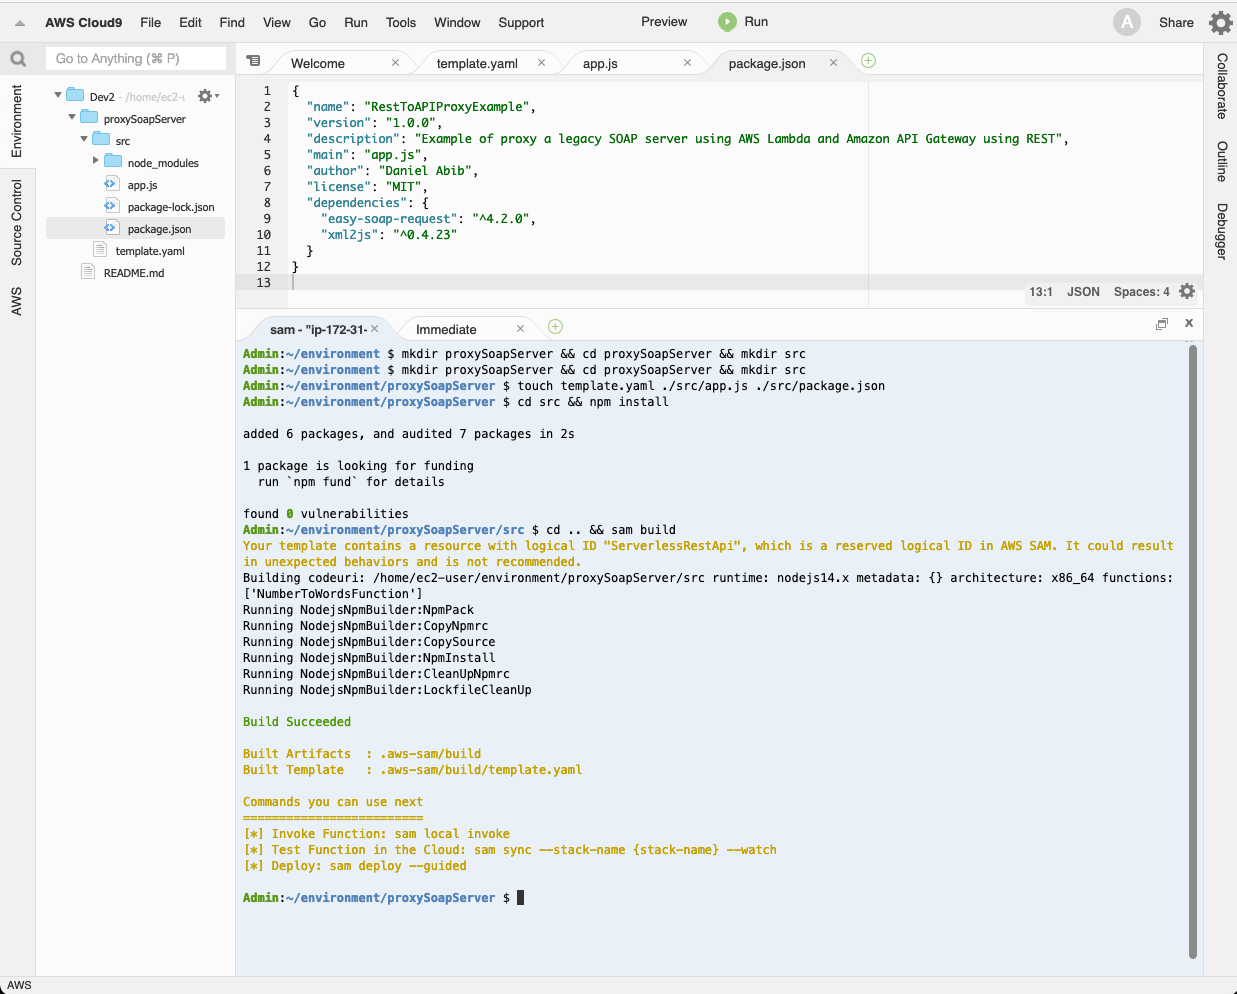Collapse the proxySoapServer folder
Screen dimensions: 1237x994
coord(72,118)
